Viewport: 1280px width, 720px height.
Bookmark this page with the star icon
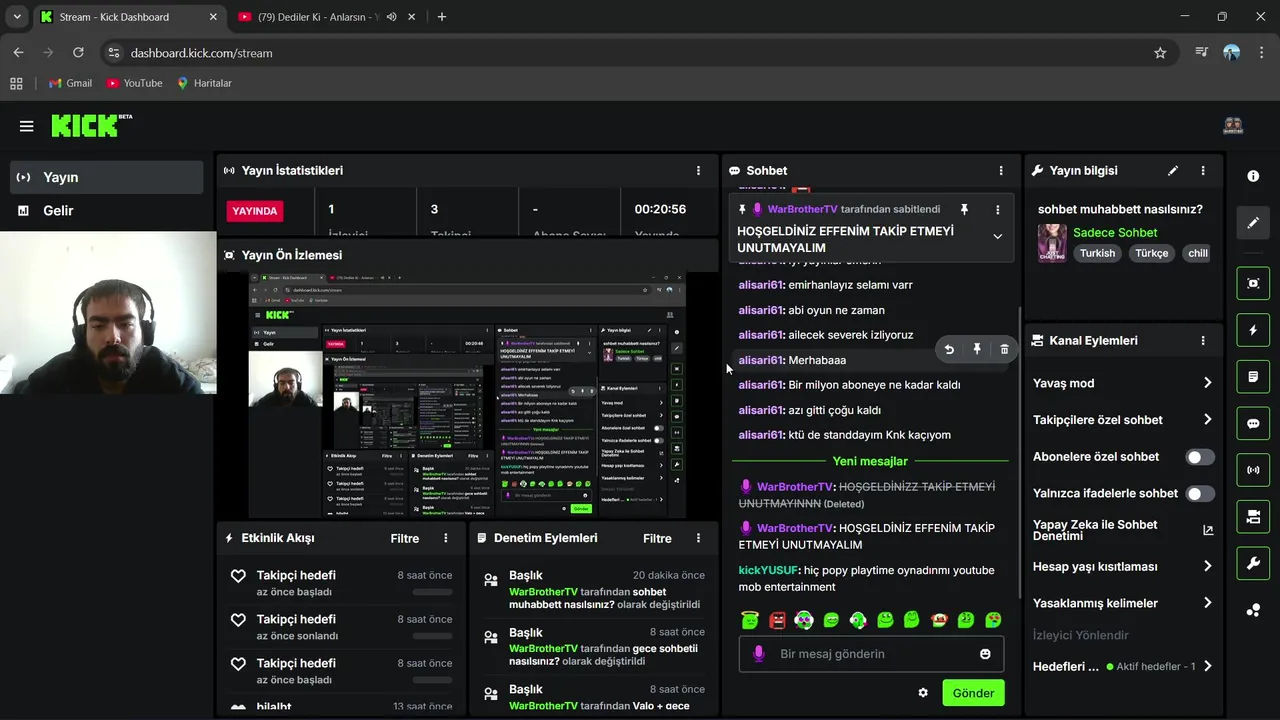coord(1160,53)
